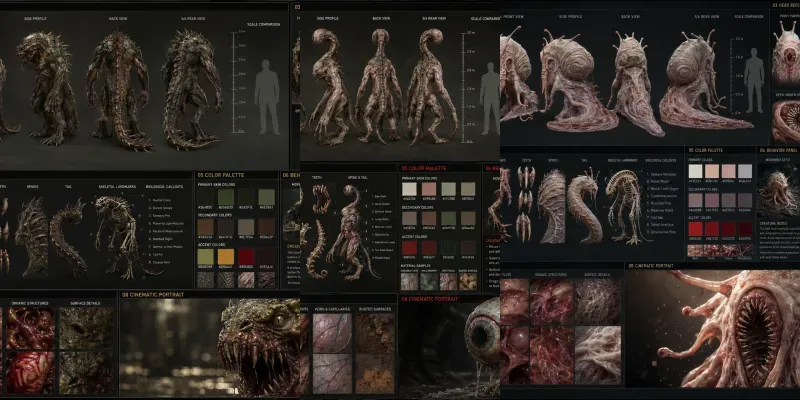The height and width of the screenshot is (400, 800).
Task: Open the open-jaw teeth render on the eyeball creature sheet
Action: click(x=322, y=199)
